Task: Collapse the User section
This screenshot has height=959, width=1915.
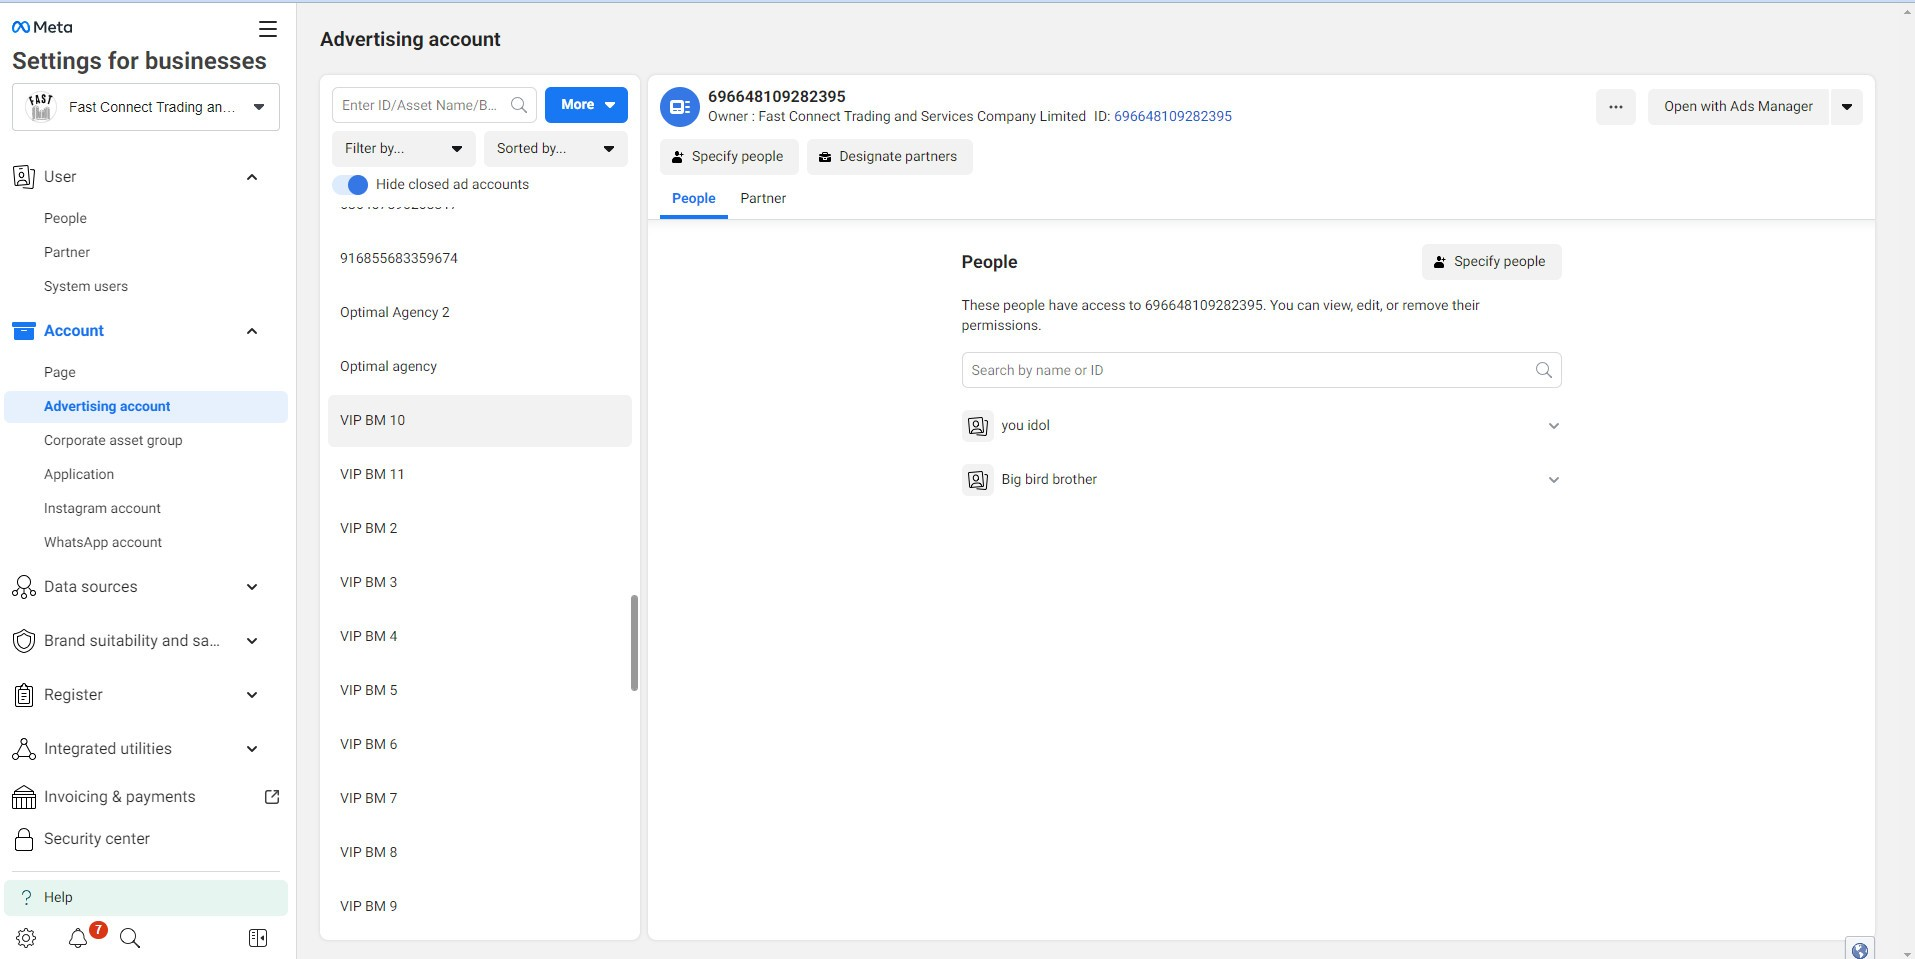Action: [252, 177]
